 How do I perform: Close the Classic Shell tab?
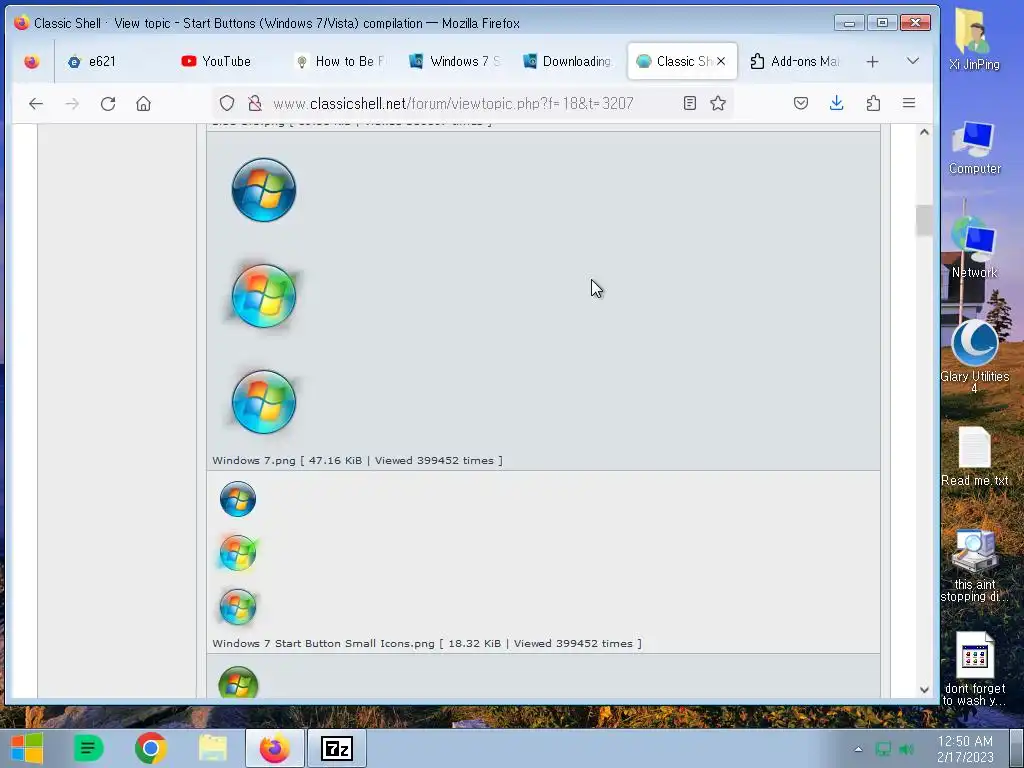point(721,61)
